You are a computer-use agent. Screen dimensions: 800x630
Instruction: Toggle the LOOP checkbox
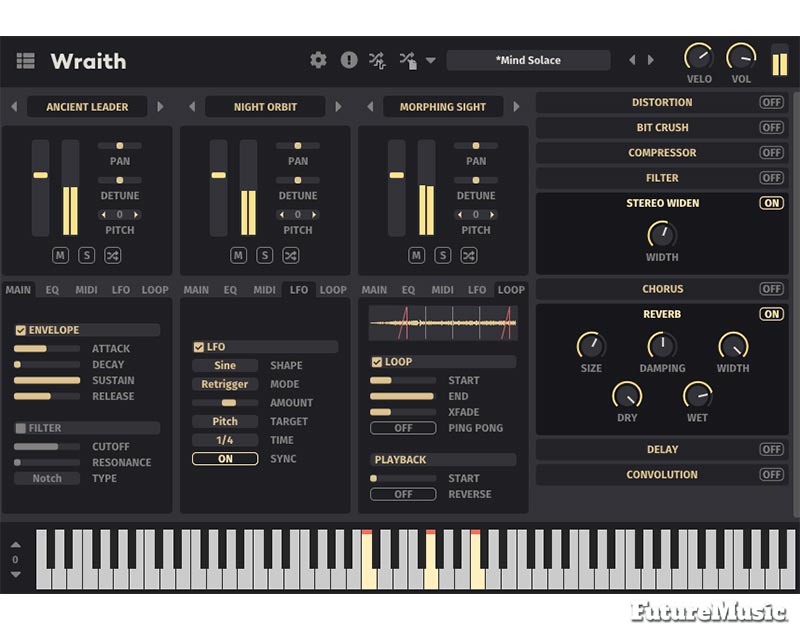377,362
